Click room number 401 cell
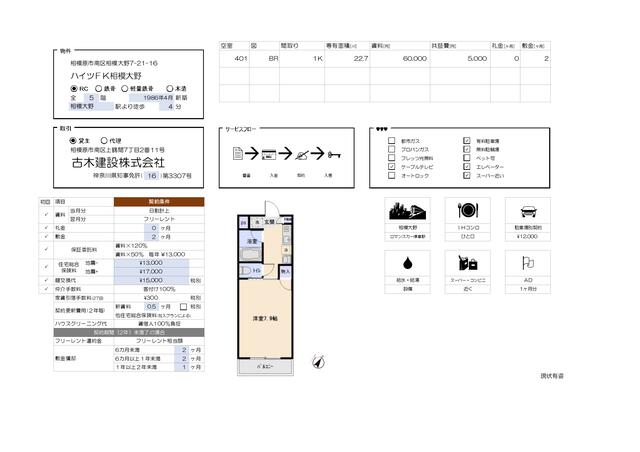 tap(234, 59)
